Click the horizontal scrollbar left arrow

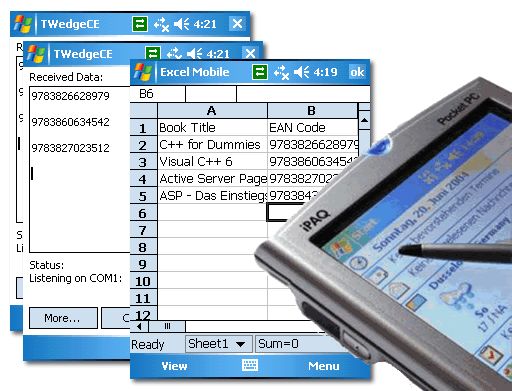(x=139, y=326)
